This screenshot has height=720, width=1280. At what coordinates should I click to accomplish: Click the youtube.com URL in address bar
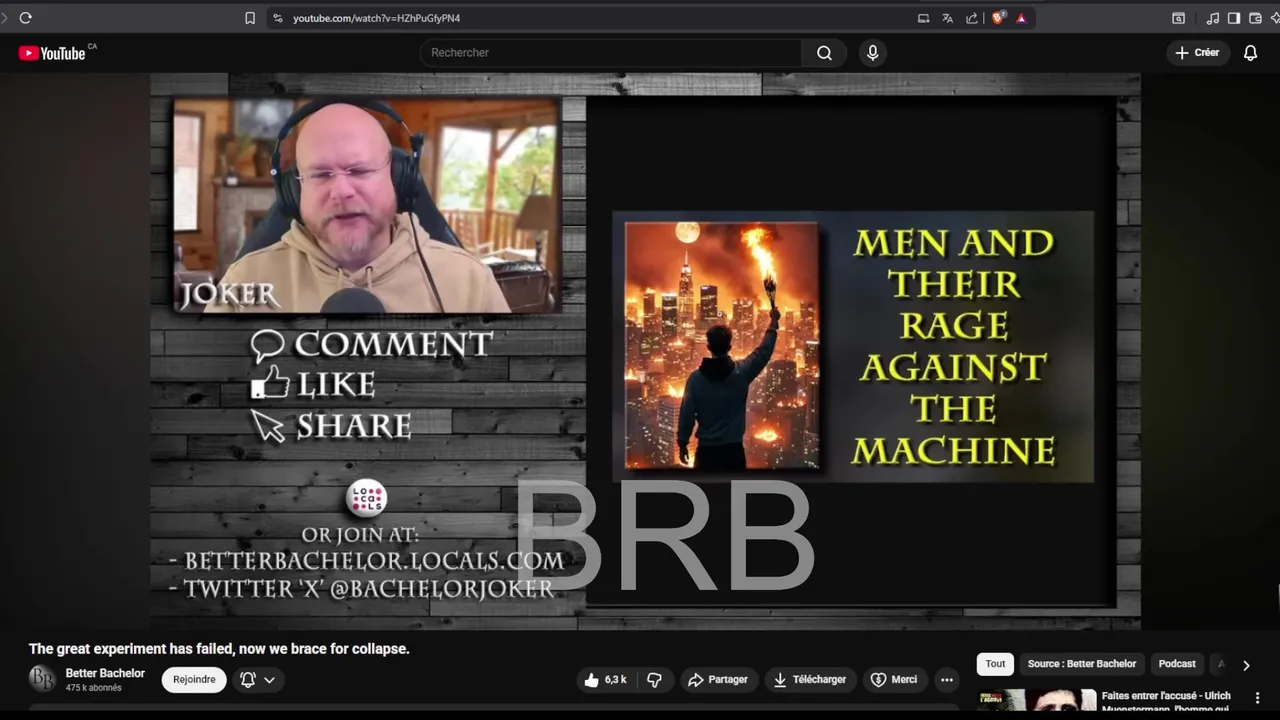pos(376,18)
